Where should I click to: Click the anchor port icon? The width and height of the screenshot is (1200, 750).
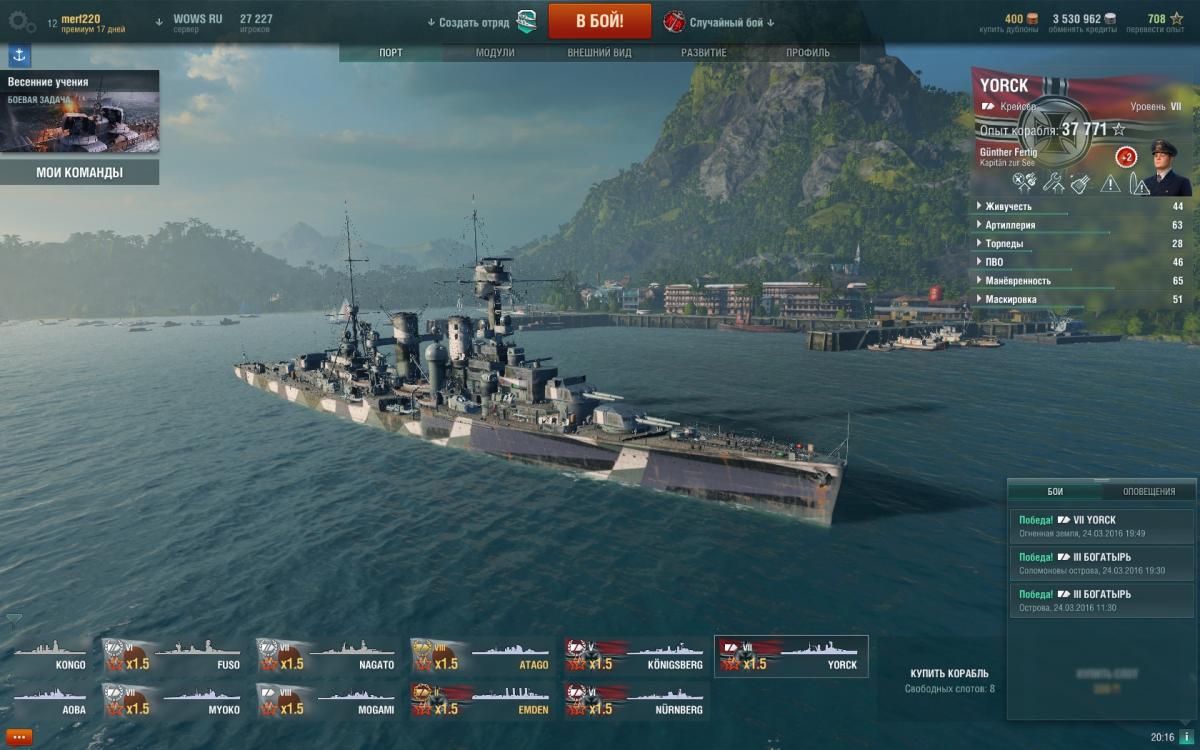coord(20,56)
